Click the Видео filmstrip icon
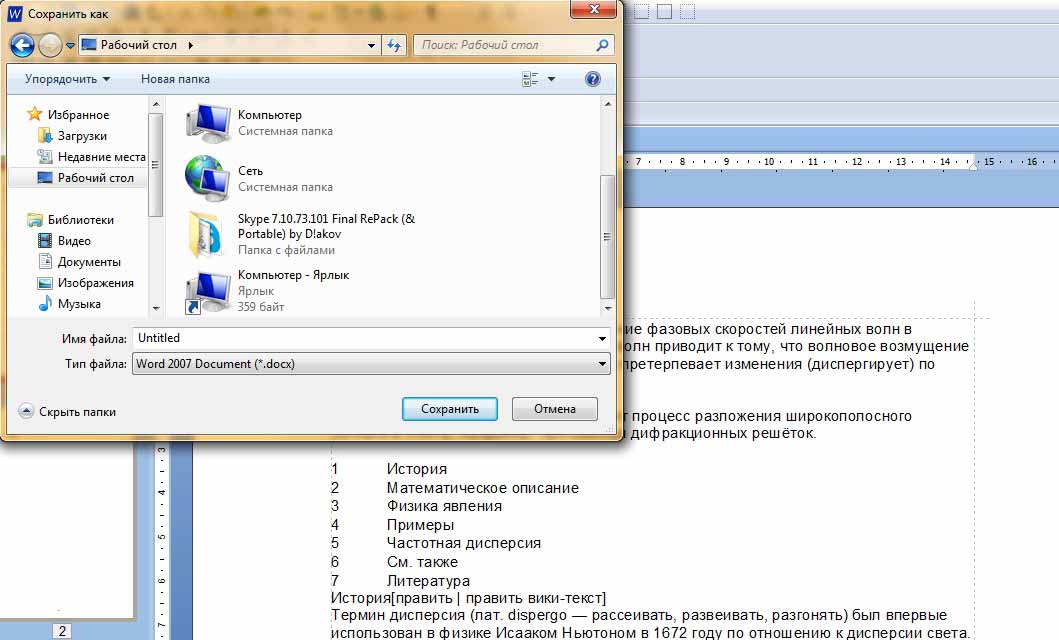Screen dimensions: 1059x640 click(45, 240)
